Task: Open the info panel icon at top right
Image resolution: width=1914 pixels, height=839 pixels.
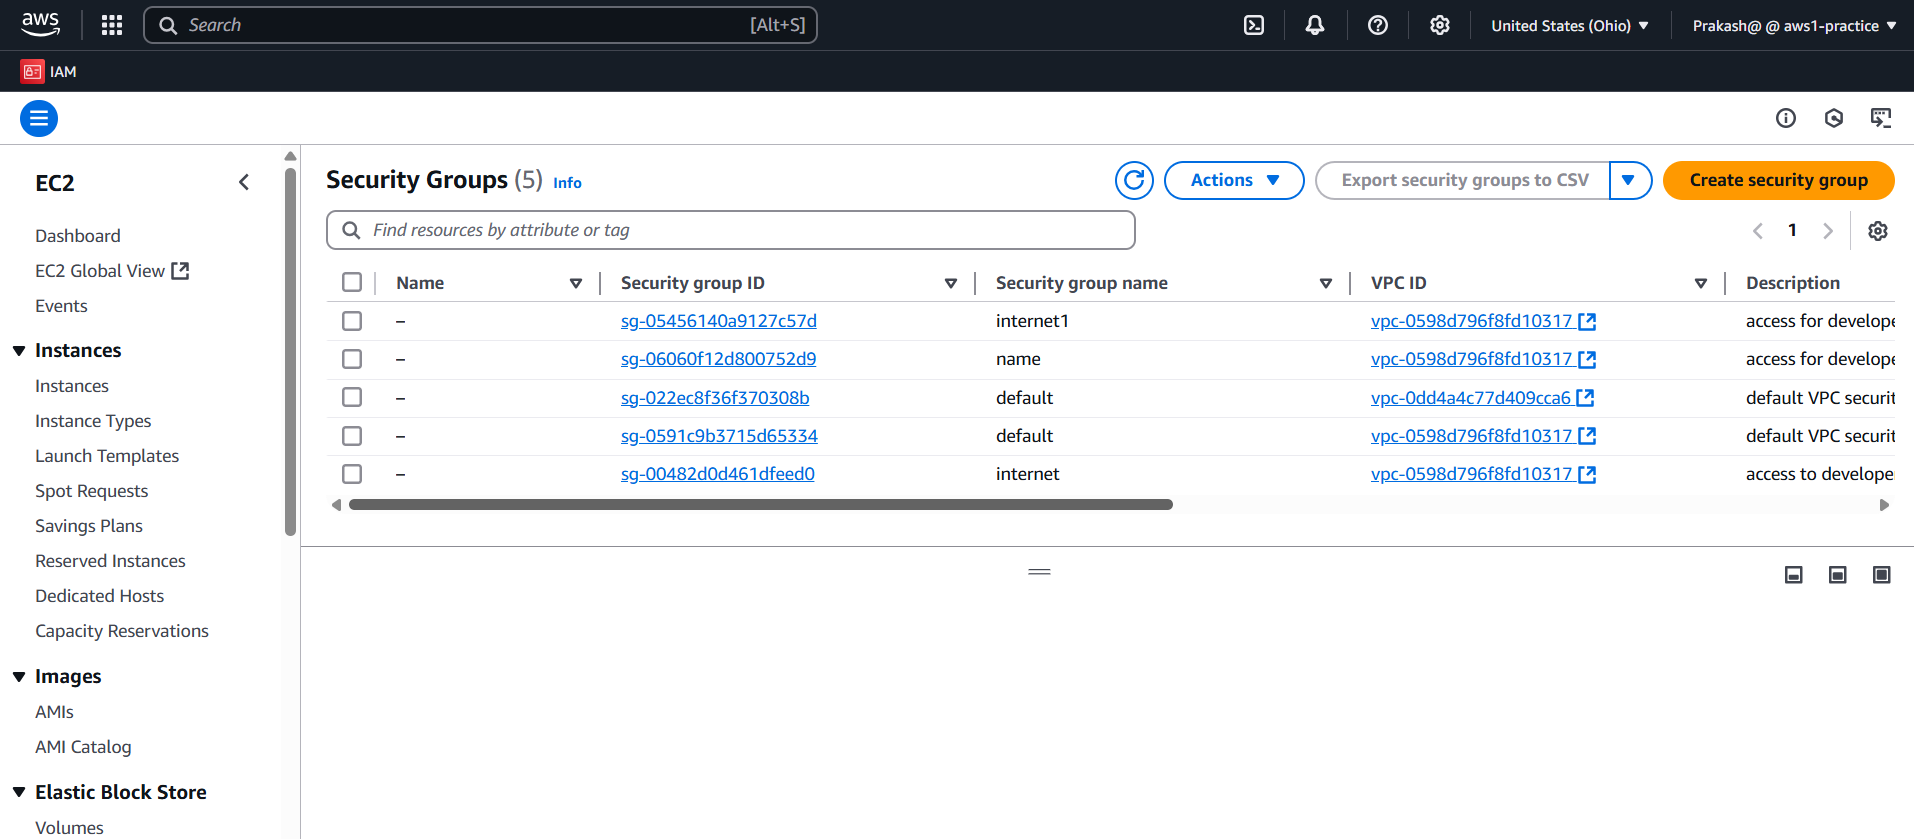Action: [1786, 118]
